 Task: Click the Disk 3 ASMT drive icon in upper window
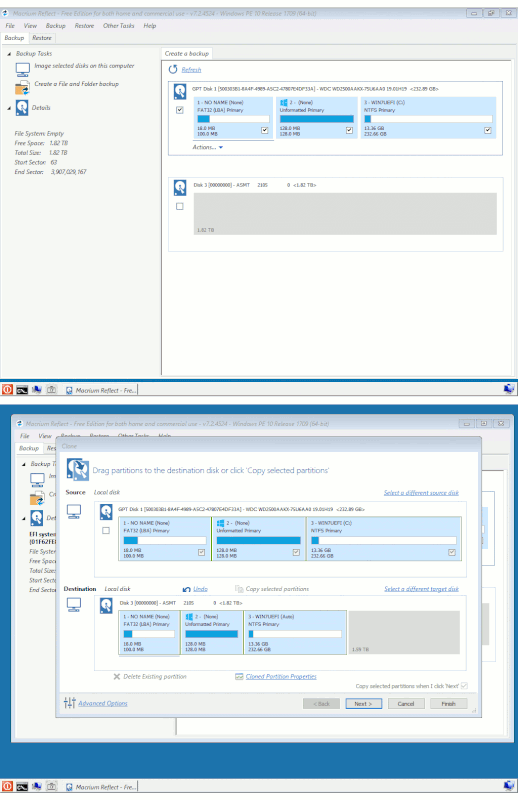point(180,187)
